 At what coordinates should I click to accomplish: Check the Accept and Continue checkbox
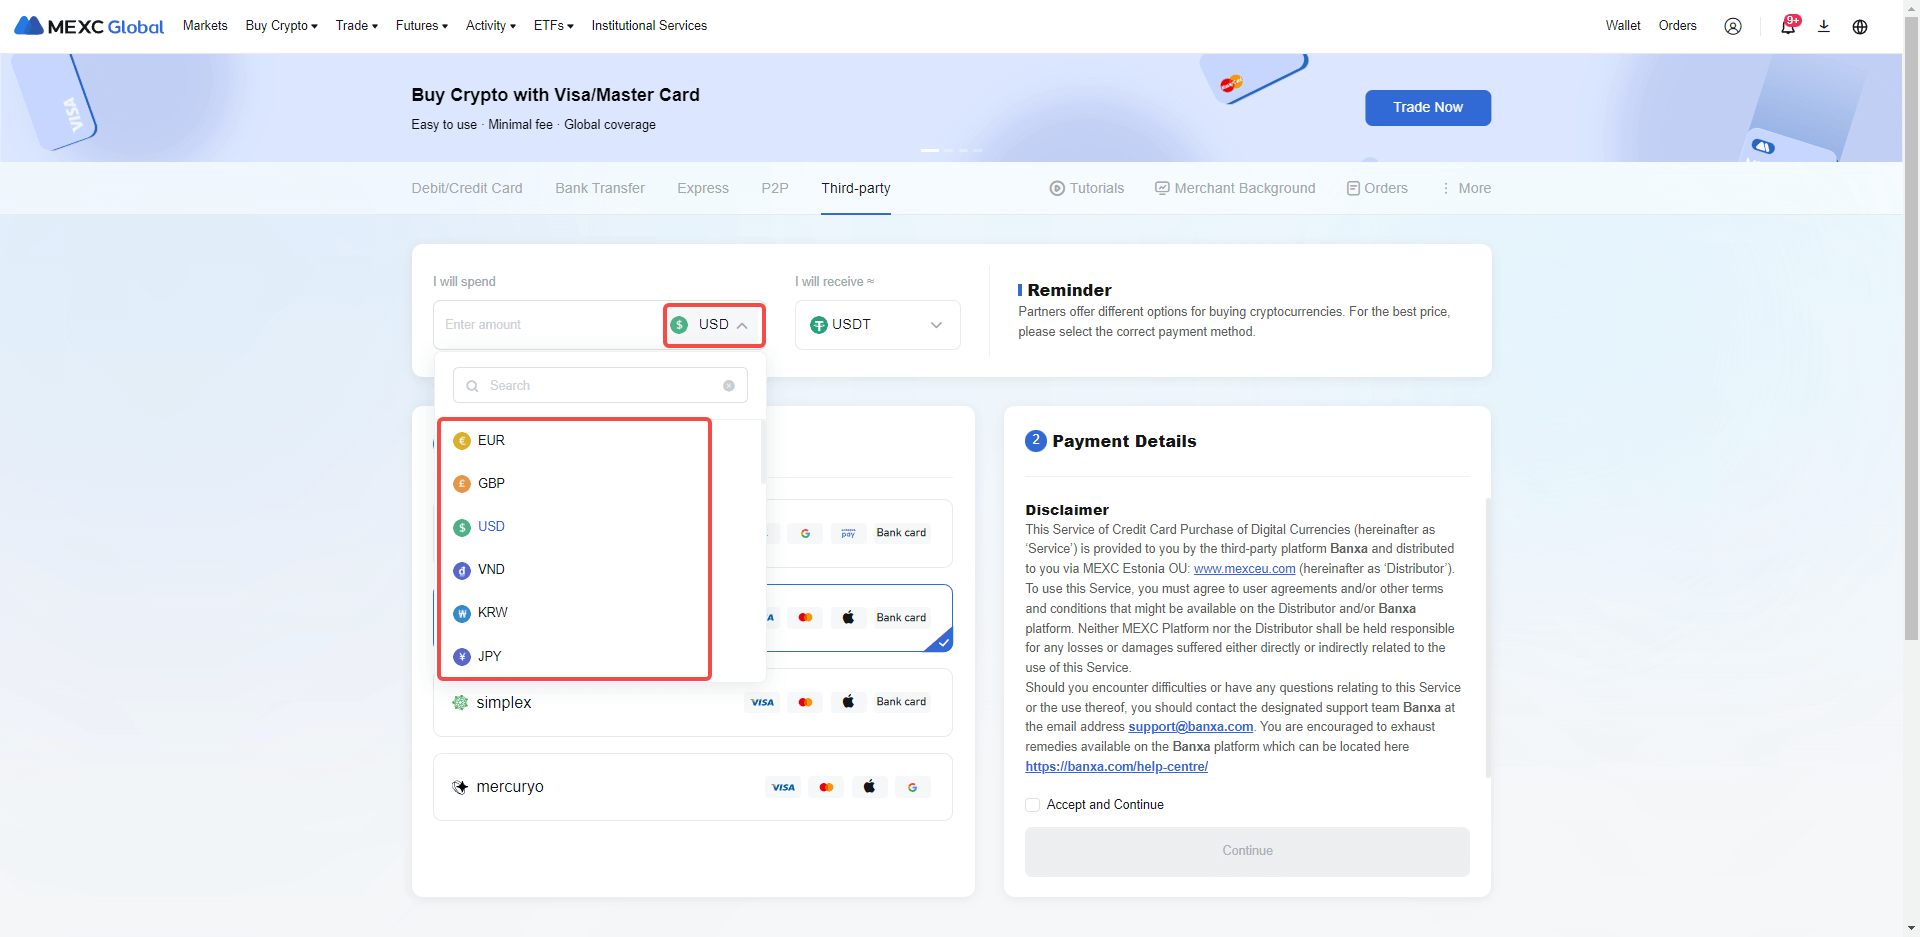[1032, 805]
